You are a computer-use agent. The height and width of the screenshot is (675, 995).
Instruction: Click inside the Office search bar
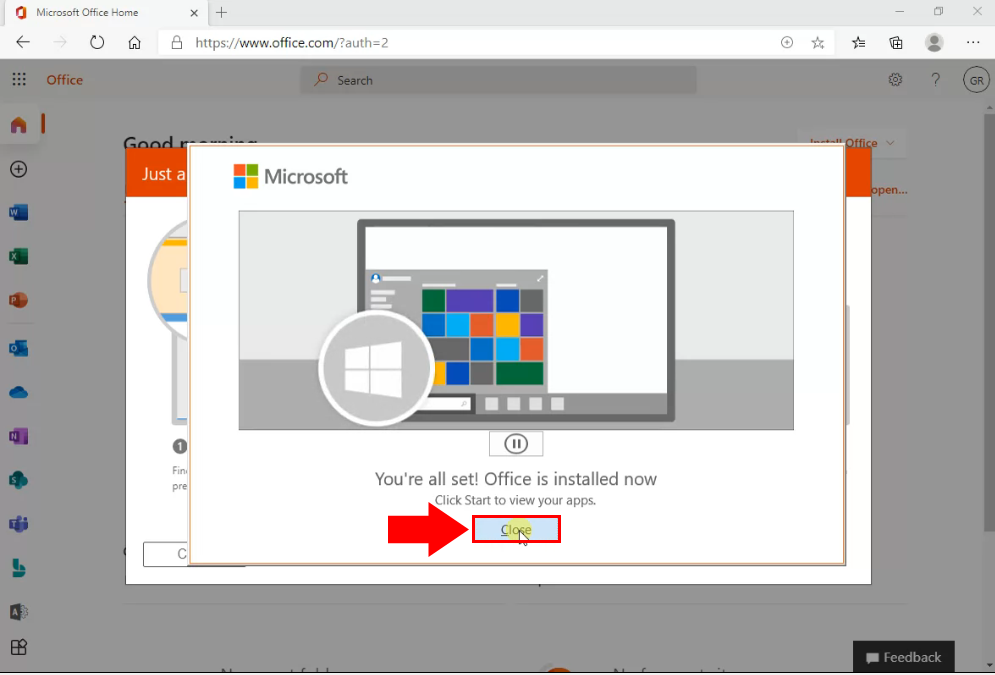click(x=500, y=79)
